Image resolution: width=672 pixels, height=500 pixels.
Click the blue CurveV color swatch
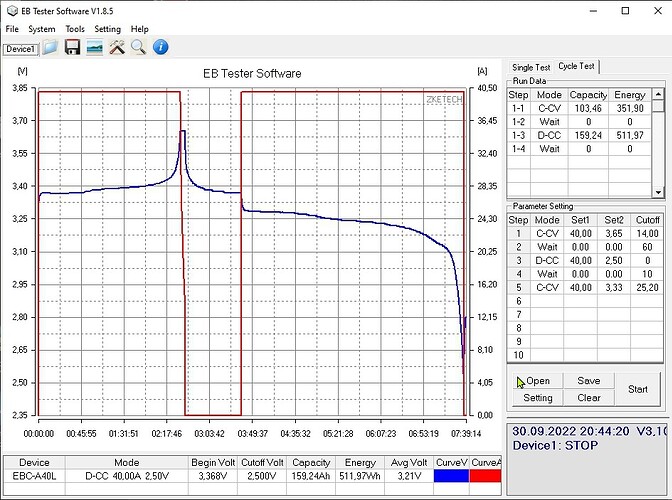[x=451, y=476]
